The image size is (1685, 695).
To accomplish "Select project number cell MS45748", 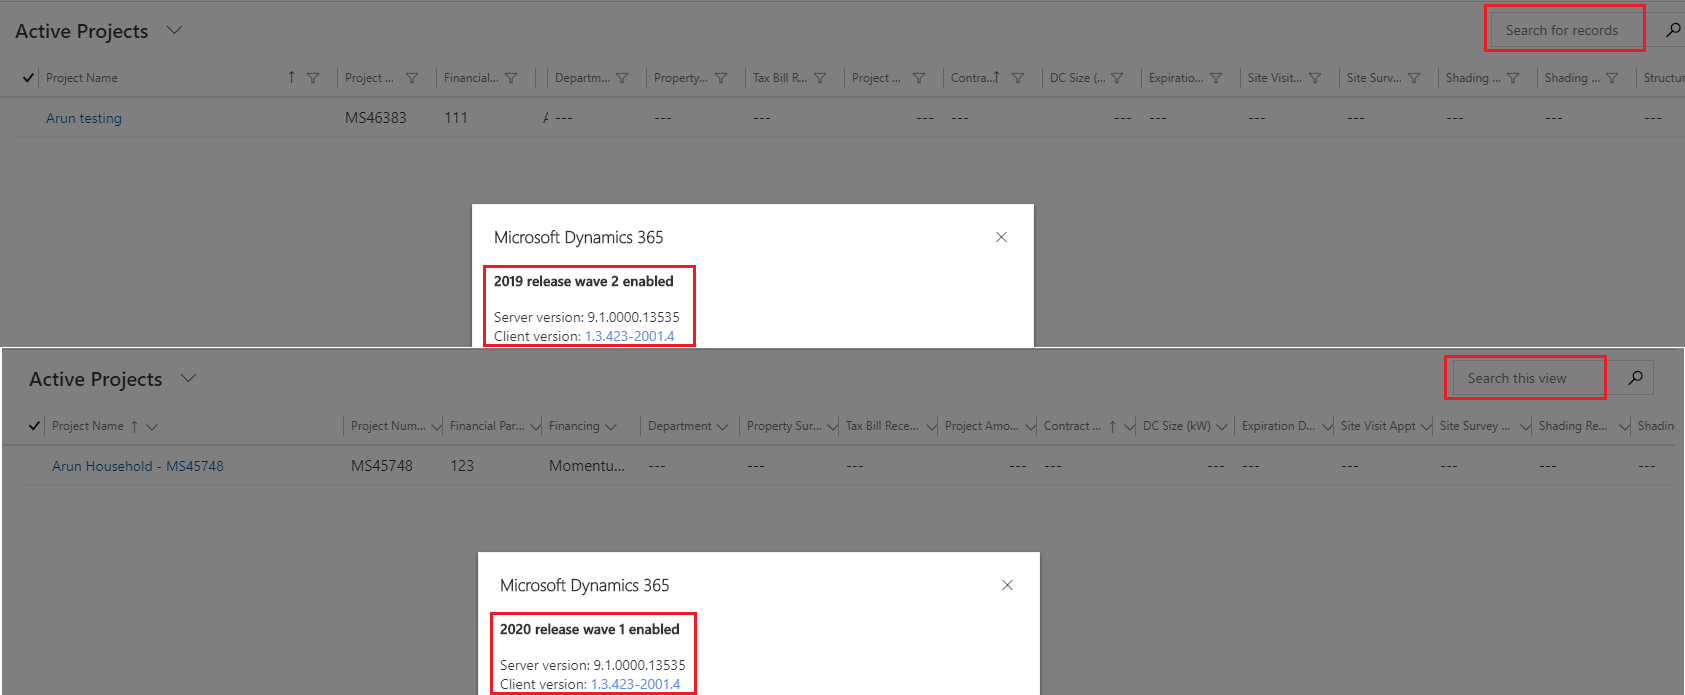I will pyautogui.click(x=382, y=466).
